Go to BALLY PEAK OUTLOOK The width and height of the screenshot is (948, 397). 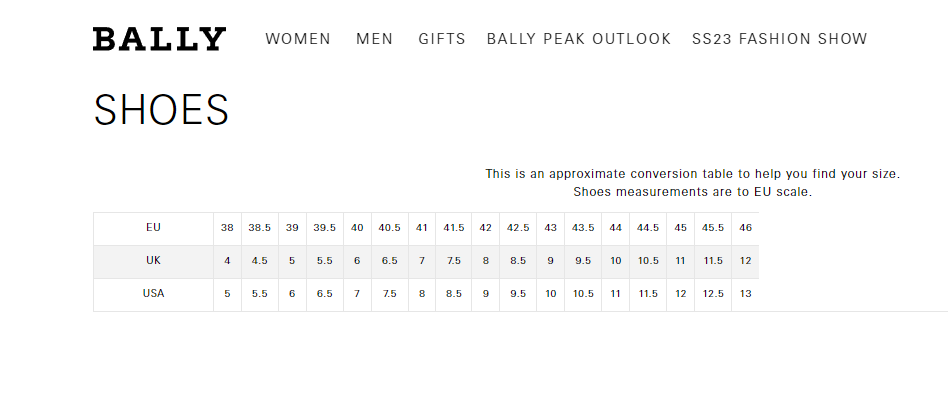pyautogui.click(x=579, y=39)
